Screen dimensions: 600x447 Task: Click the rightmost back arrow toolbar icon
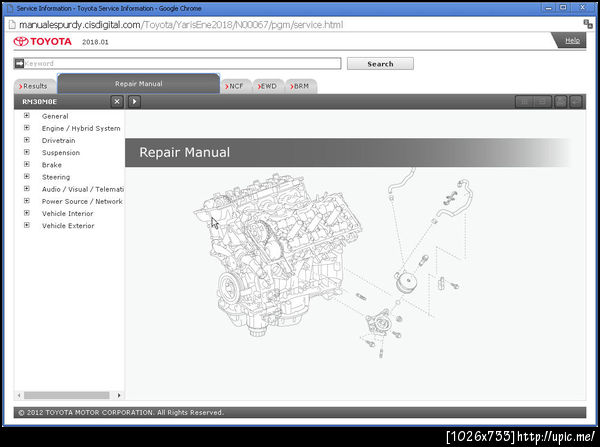576,101
